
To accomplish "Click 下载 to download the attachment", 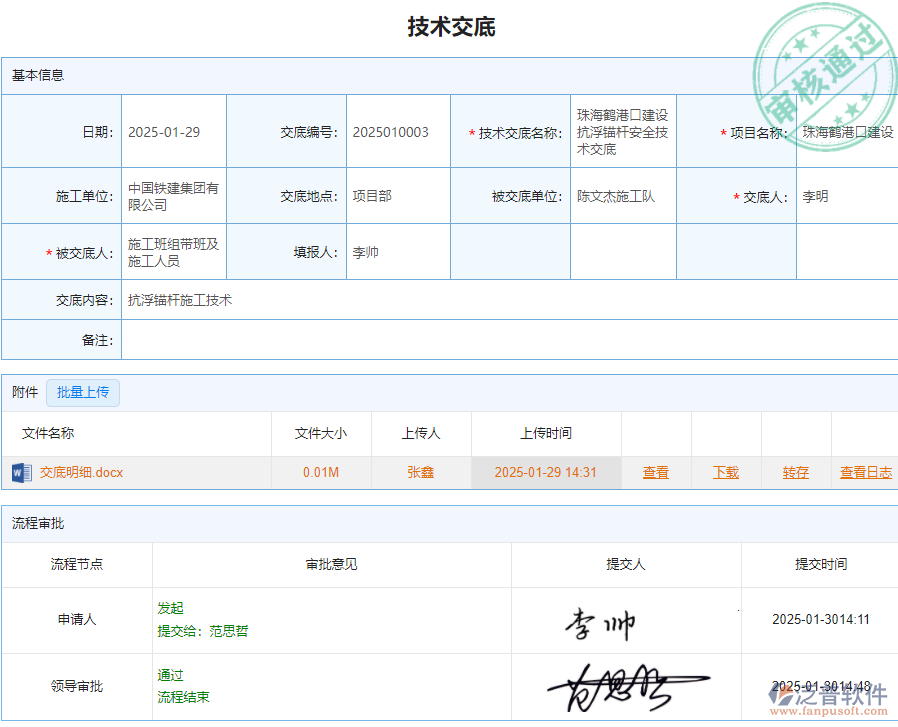I will pyautogui.click(x=725, y=471).
